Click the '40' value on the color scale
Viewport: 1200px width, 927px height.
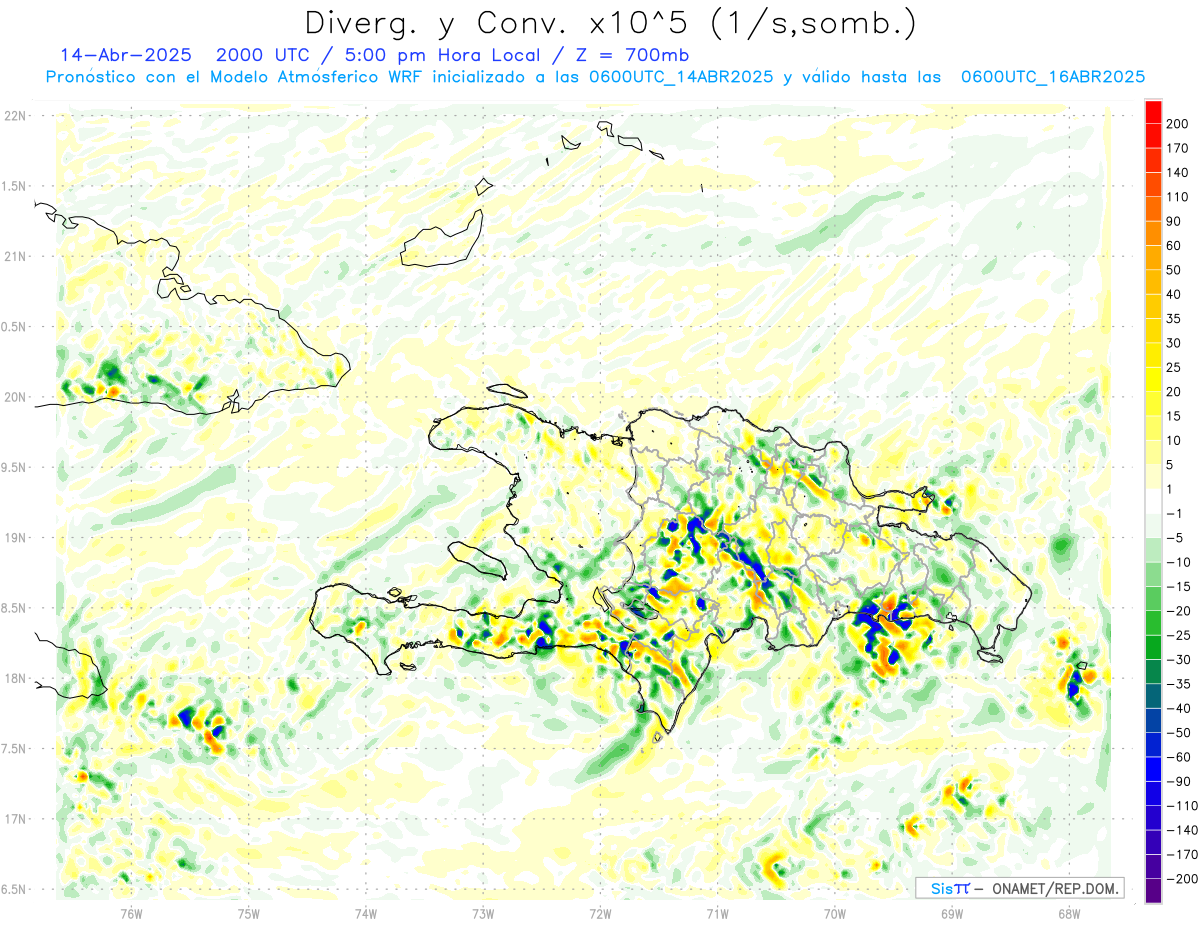click(1173, 295)
